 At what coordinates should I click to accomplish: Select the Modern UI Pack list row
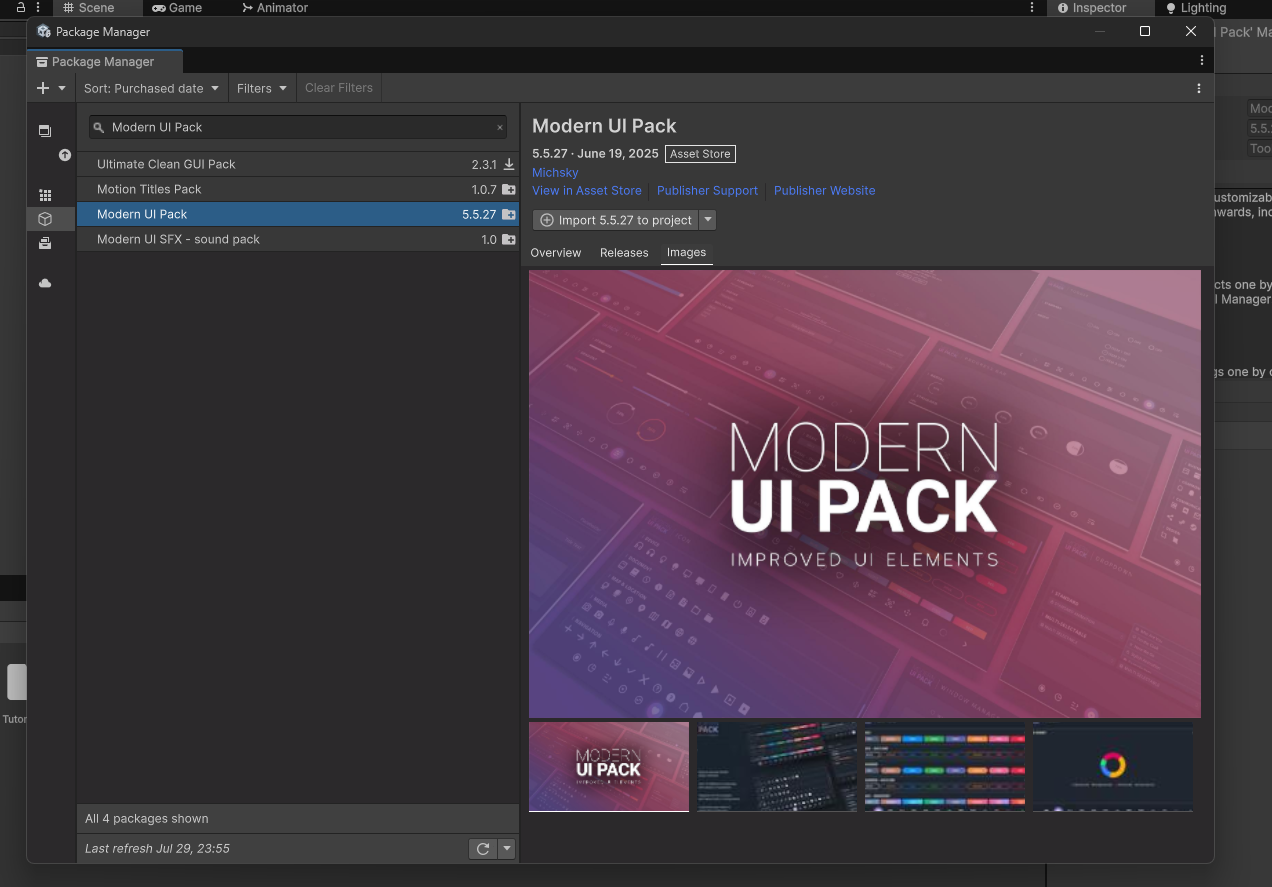point(298,214)
